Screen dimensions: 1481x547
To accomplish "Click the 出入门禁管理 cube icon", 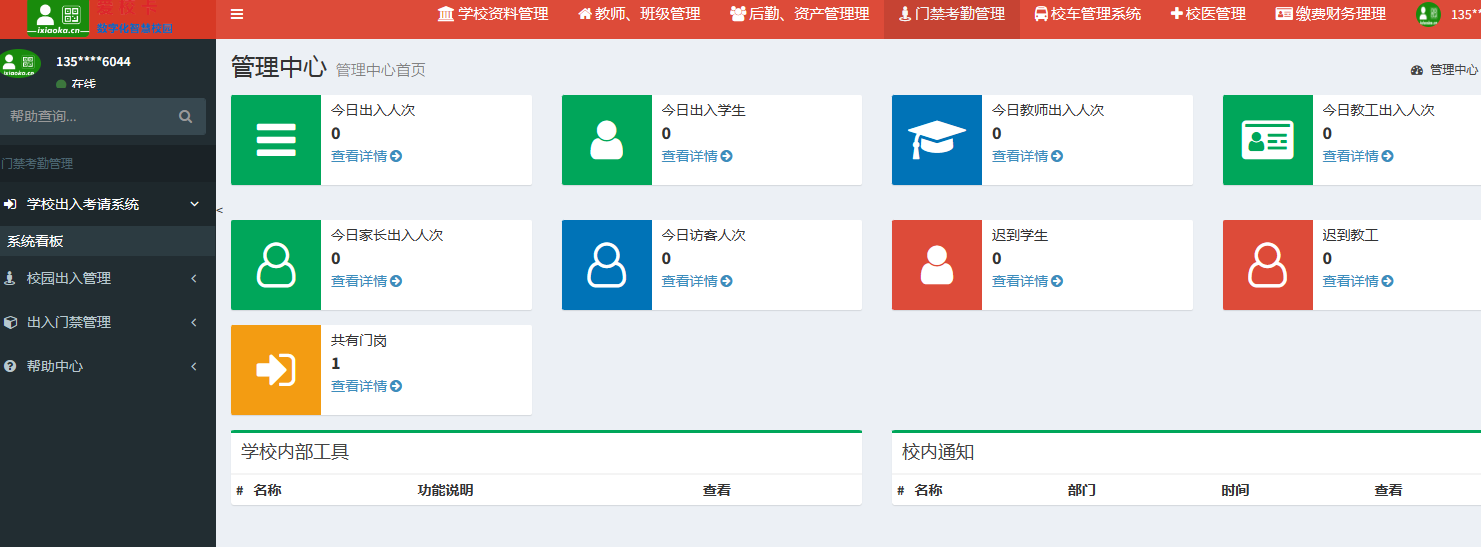I will [10, 322].
